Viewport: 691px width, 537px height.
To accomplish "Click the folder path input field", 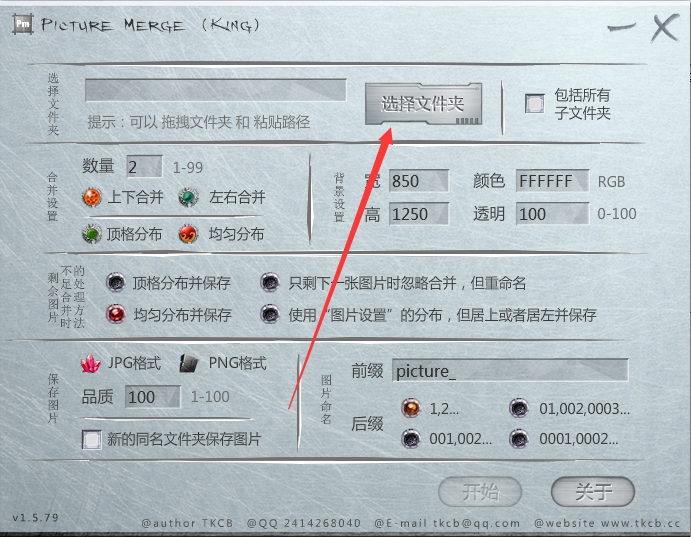I will (215, 90).
